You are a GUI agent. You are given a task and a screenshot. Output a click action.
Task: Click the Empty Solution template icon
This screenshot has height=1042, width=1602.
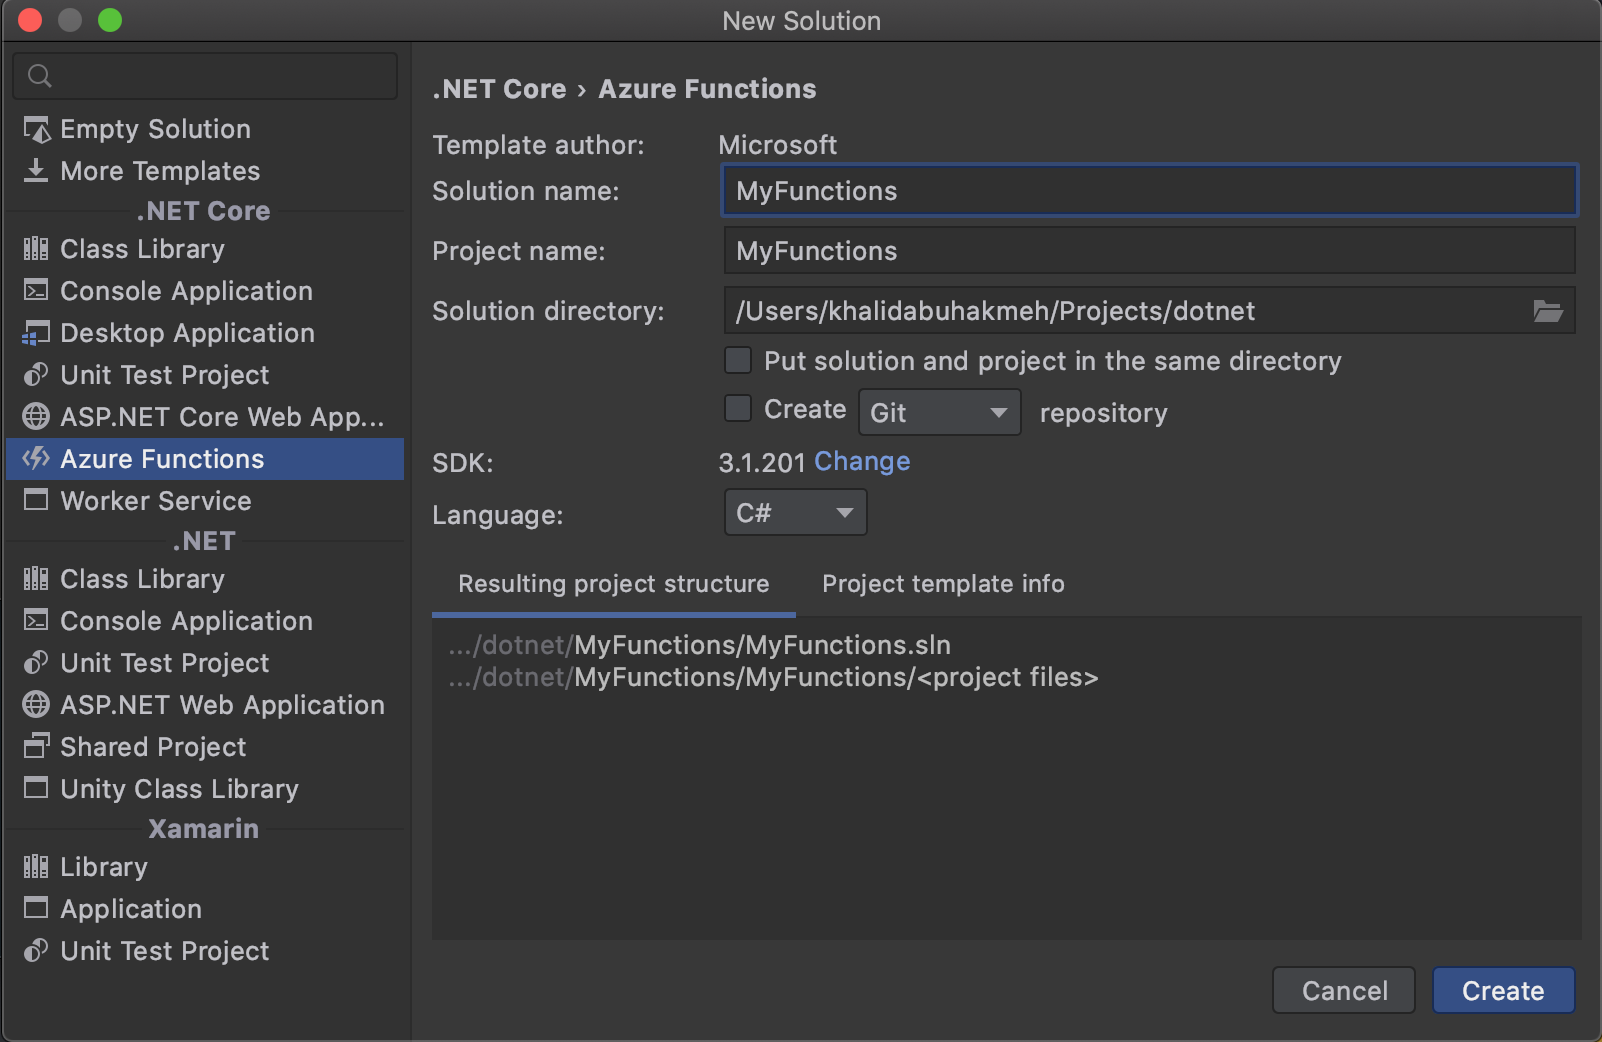[36, 129]
